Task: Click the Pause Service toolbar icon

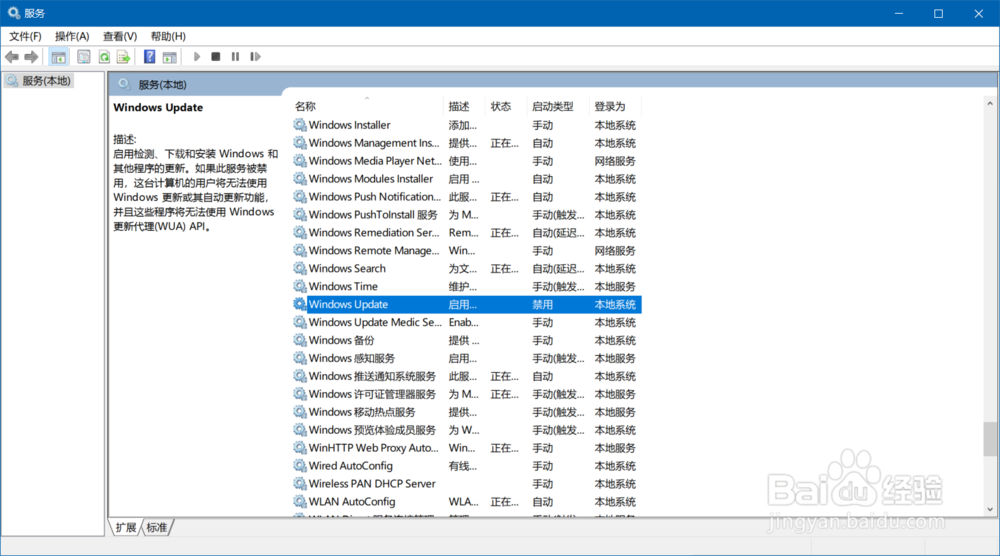Action: pyautogui.click(x=235, y=57)
